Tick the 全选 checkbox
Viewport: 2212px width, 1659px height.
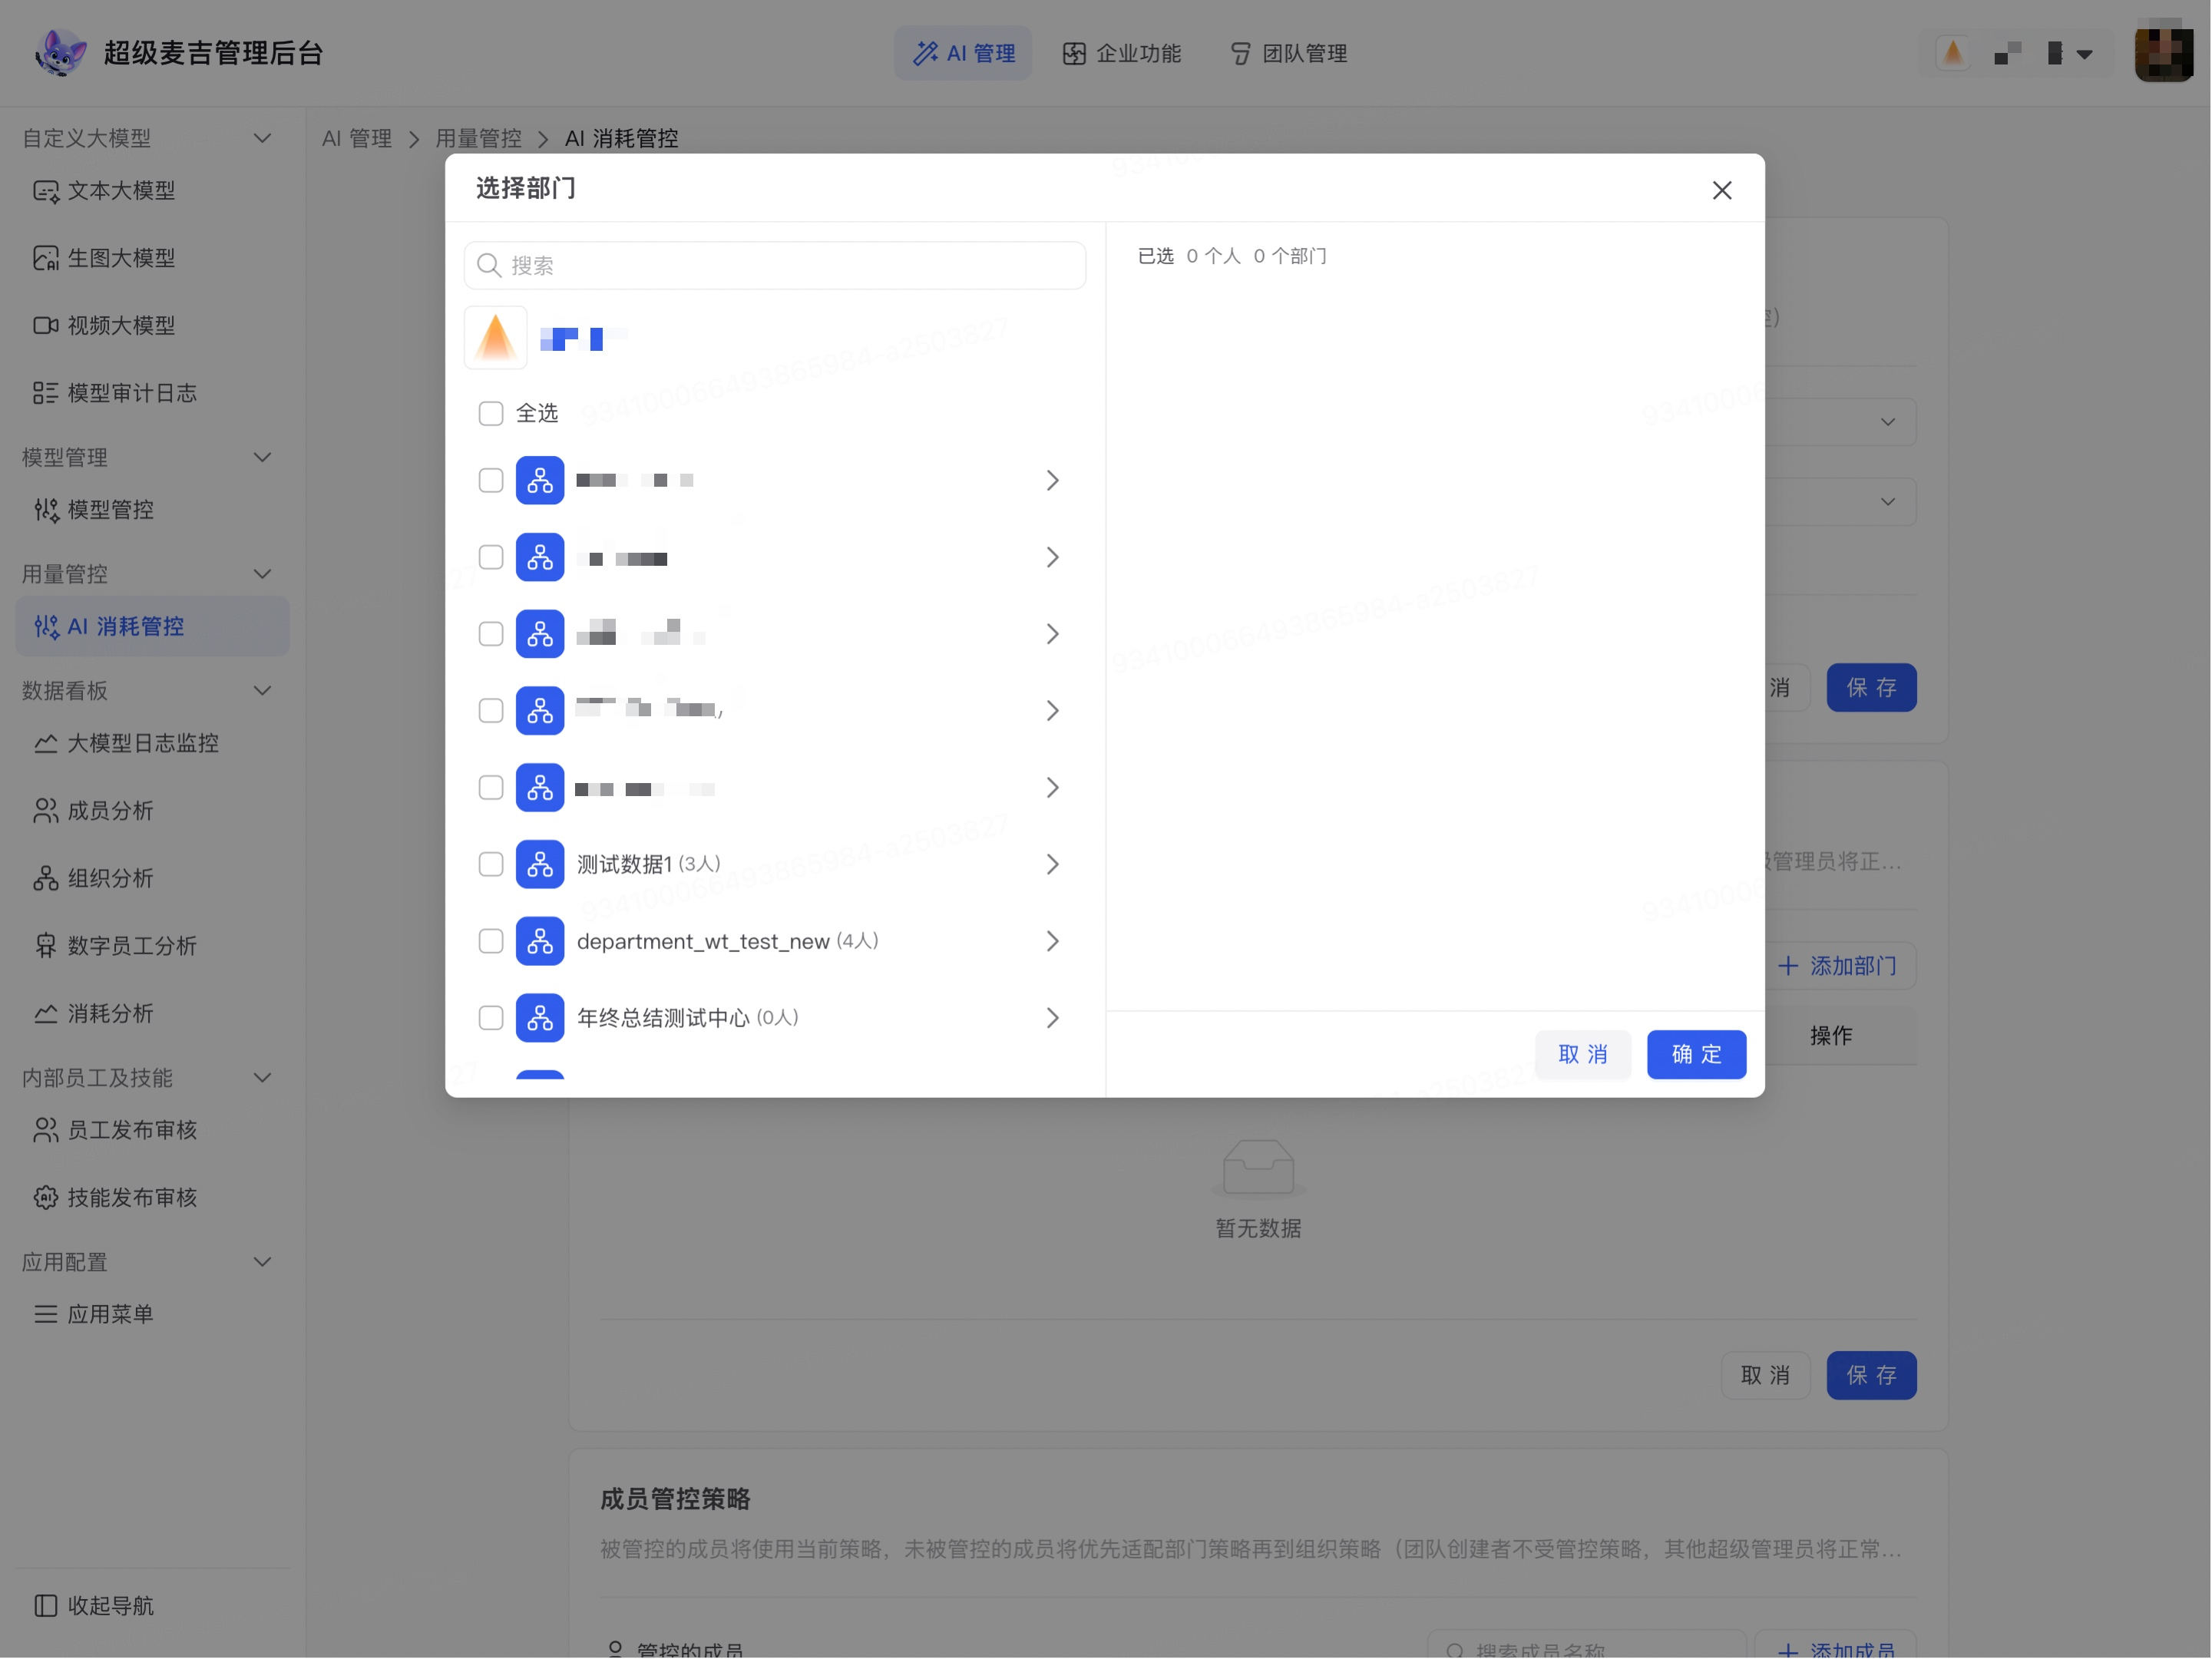[490, 413]
